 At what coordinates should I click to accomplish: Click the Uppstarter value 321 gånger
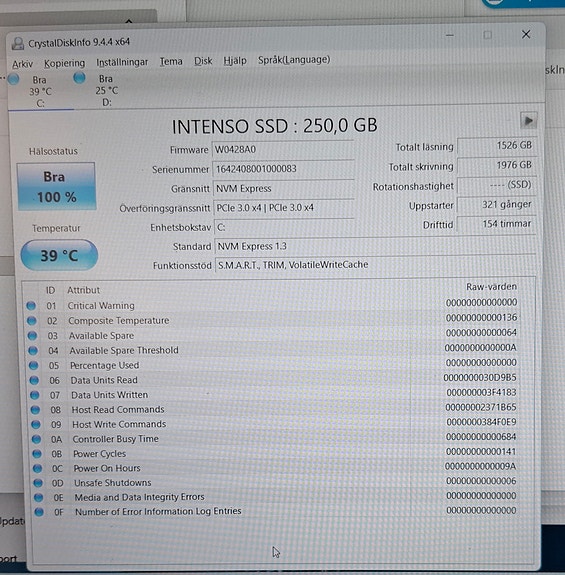tap(496, 205)
